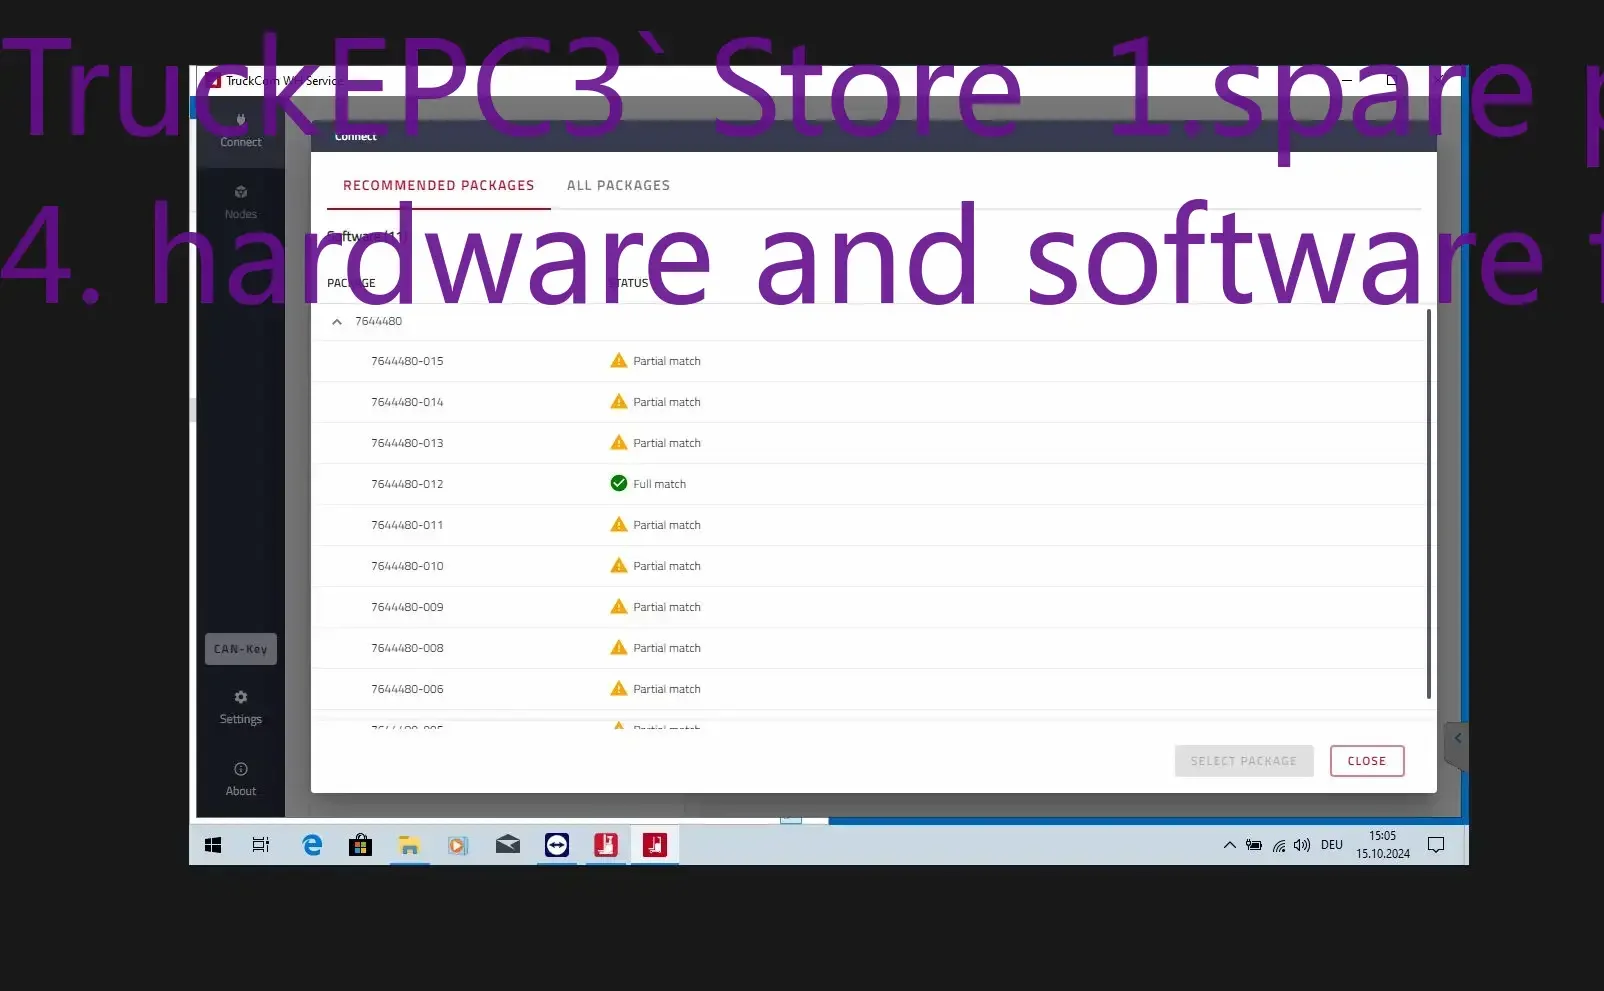Select package row 7644480-011
This screenshot has width=1604, height=991.
point(868,525)
